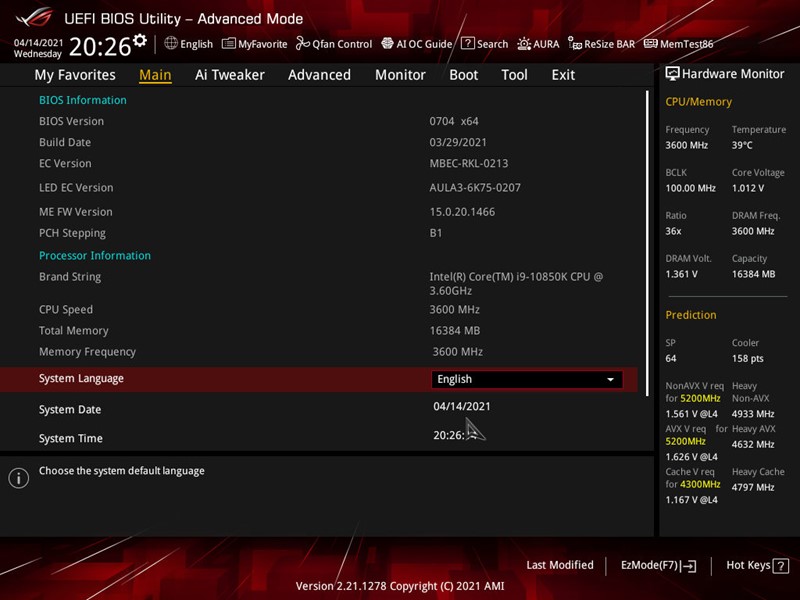Open the Advanced tab
Image resolution: width=800 pixels, height=600 pixels.
coord(319,75)
